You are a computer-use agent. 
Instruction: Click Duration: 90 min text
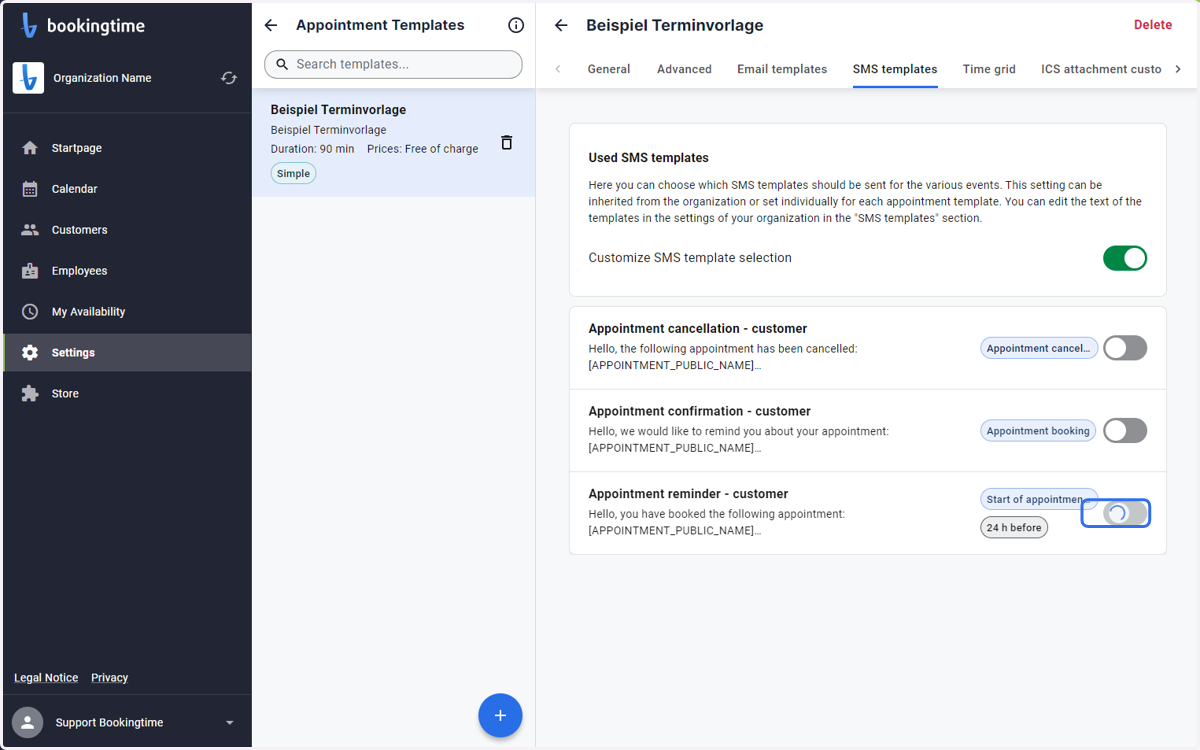[313, 149]
